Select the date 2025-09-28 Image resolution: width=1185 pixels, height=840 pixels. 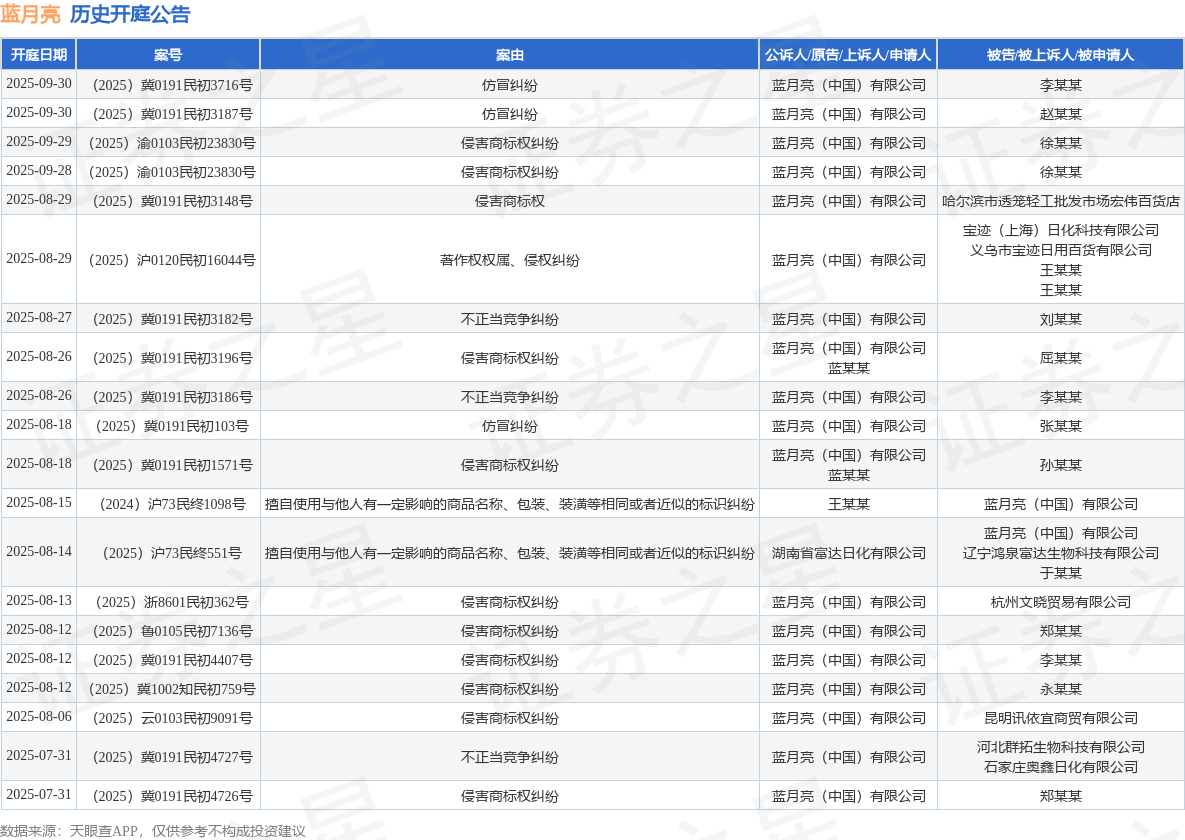point(39,170)
